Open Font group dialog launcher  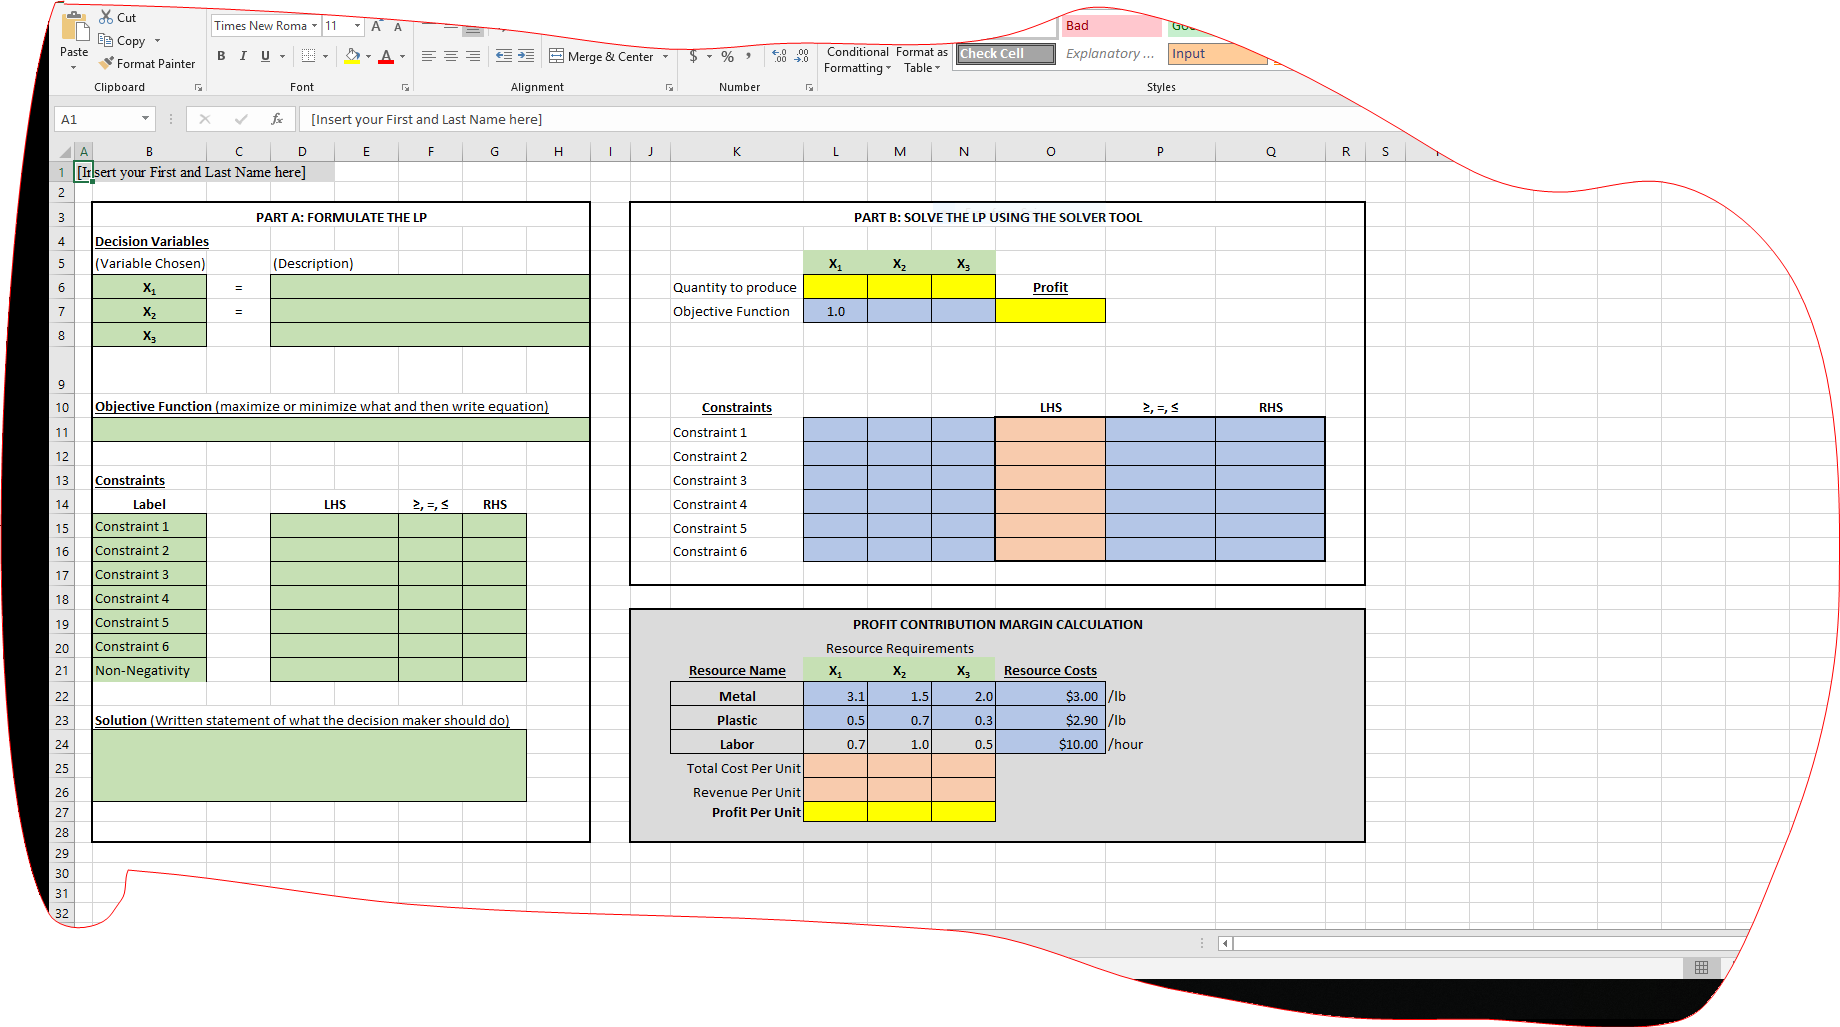click(405, 88)
